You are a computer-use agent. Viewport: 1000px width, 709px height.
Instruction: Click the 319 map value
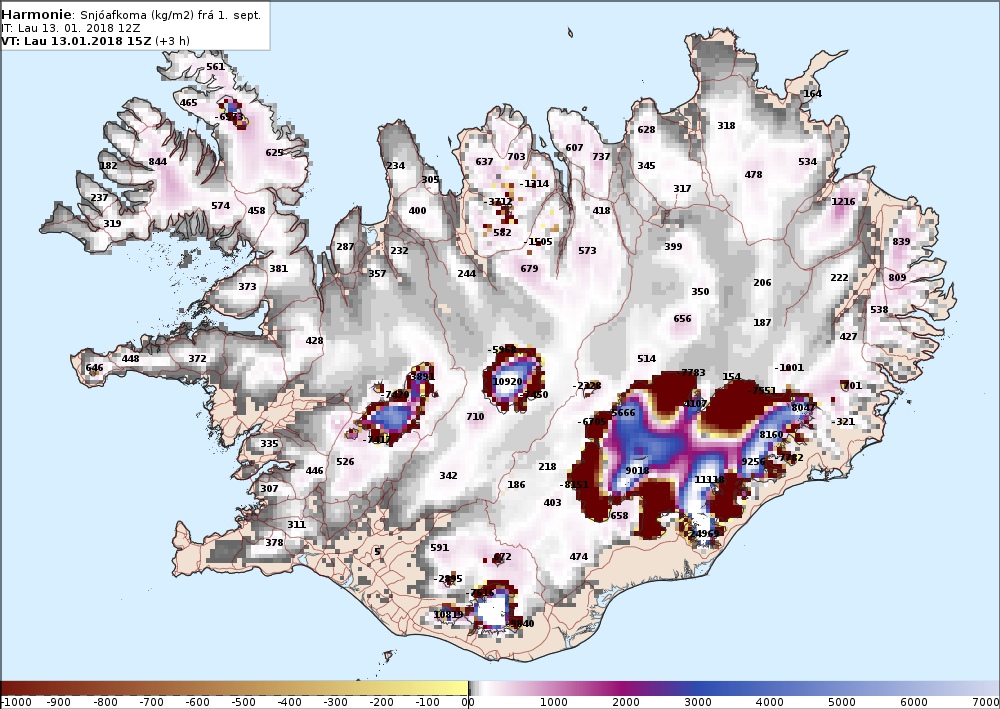pyautogui.click(x=112, y=224)
